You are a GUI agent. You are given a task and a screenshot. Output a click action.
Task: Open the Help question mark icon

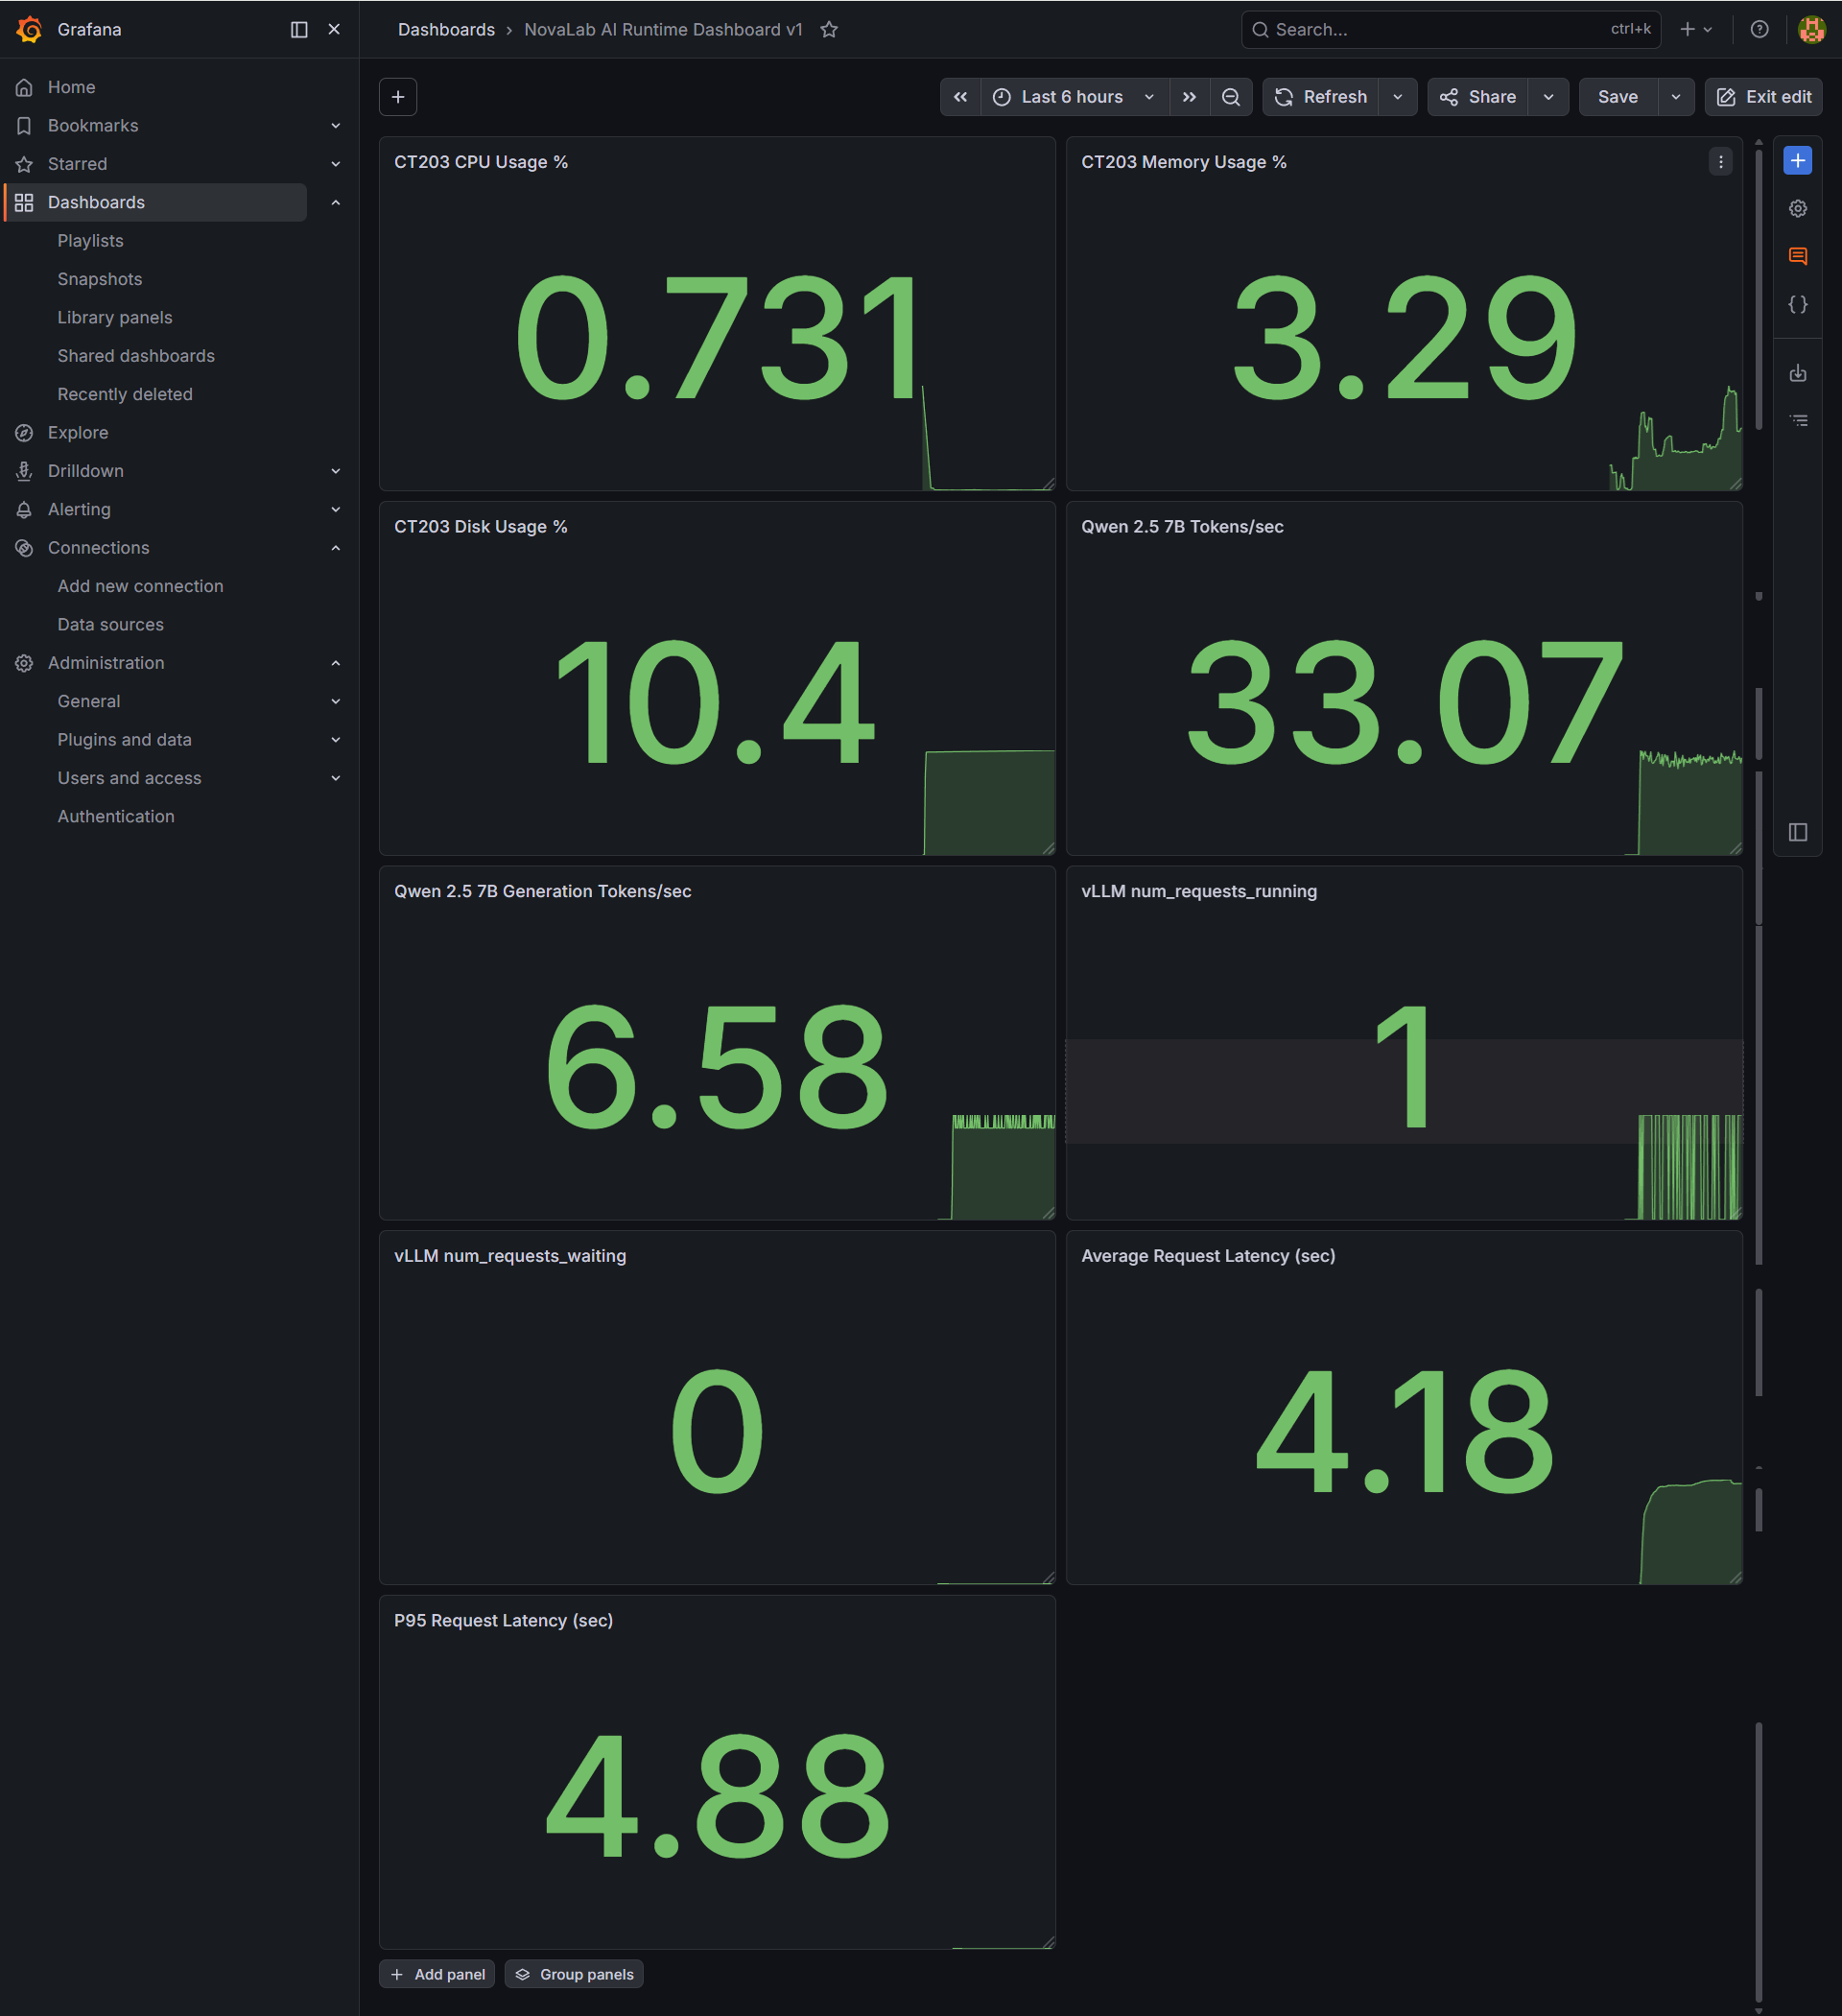pyautogui.click(x=1759, y=29)
